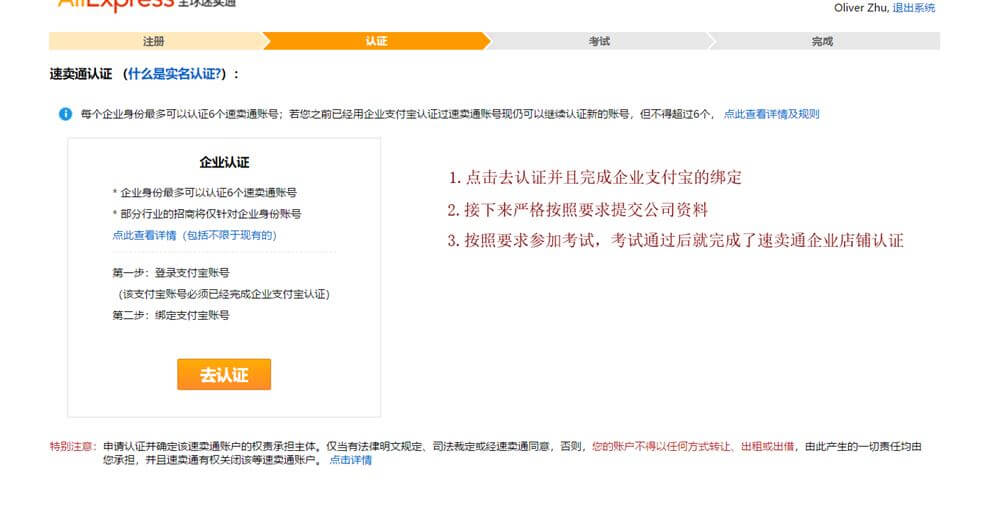
Task: Click the 速卖通认证 page heading
Action: (x=80, y=74)
